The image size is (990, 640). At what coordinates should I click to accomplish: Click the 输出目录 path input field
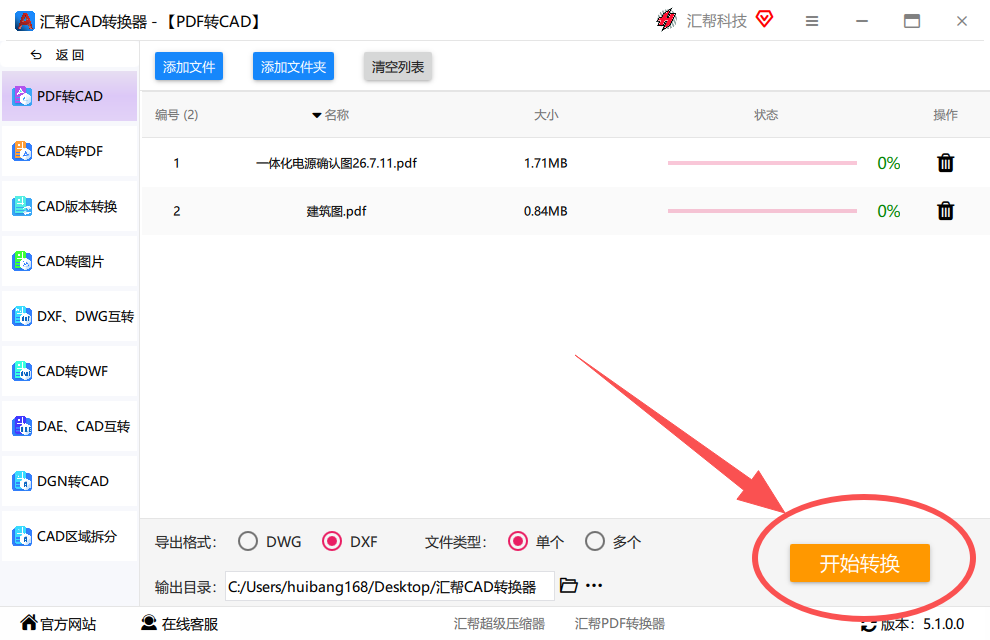click(390, 586)
